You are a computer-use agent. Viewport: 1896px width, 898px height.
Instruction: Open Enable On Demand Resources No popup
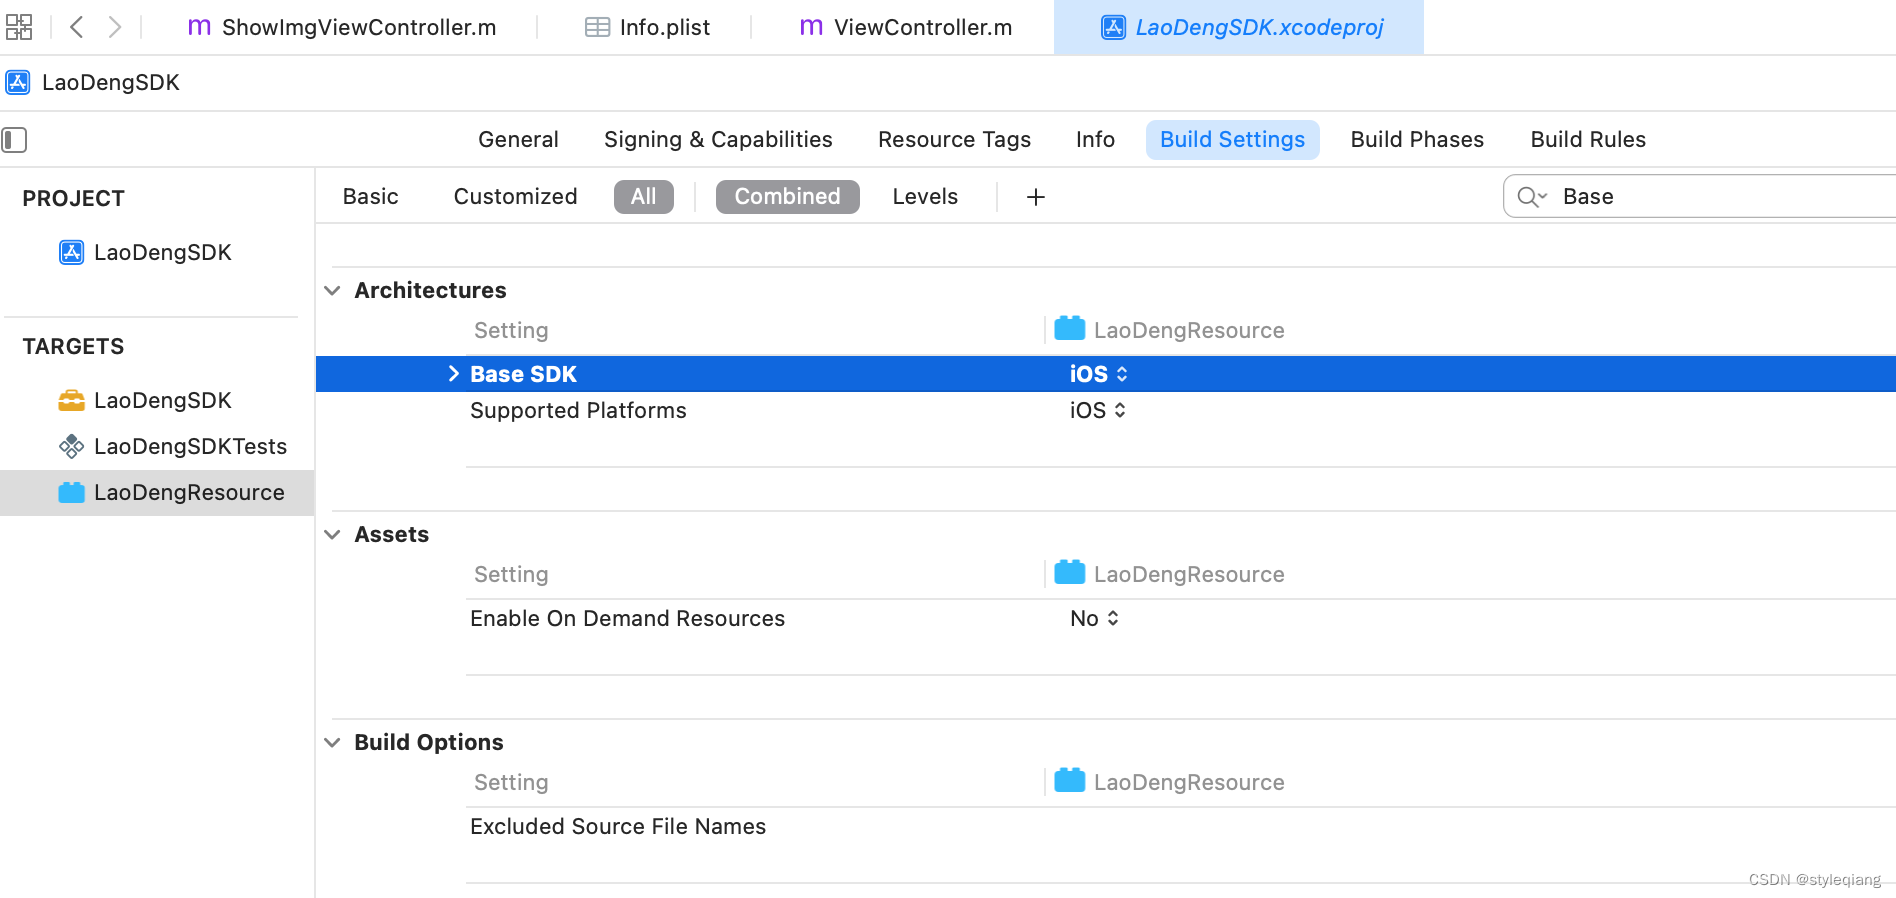click(x=1094, y=618)
